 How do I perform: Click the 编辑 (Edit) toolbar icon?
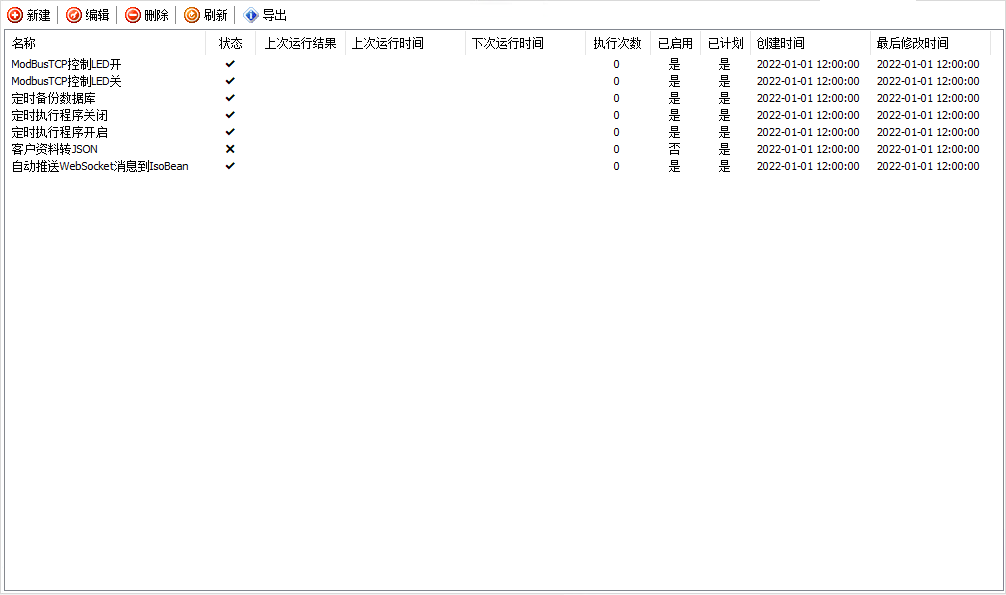pos(74,15)
